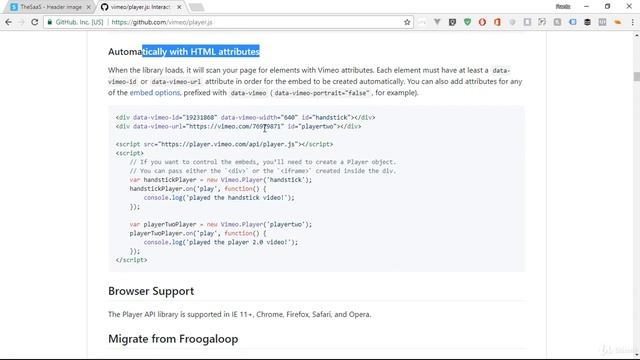Image resolution: width=640 pixels, height=360 pixels.
Task: Click the page vertical scrollbar thumb
Action: (636, 76)
